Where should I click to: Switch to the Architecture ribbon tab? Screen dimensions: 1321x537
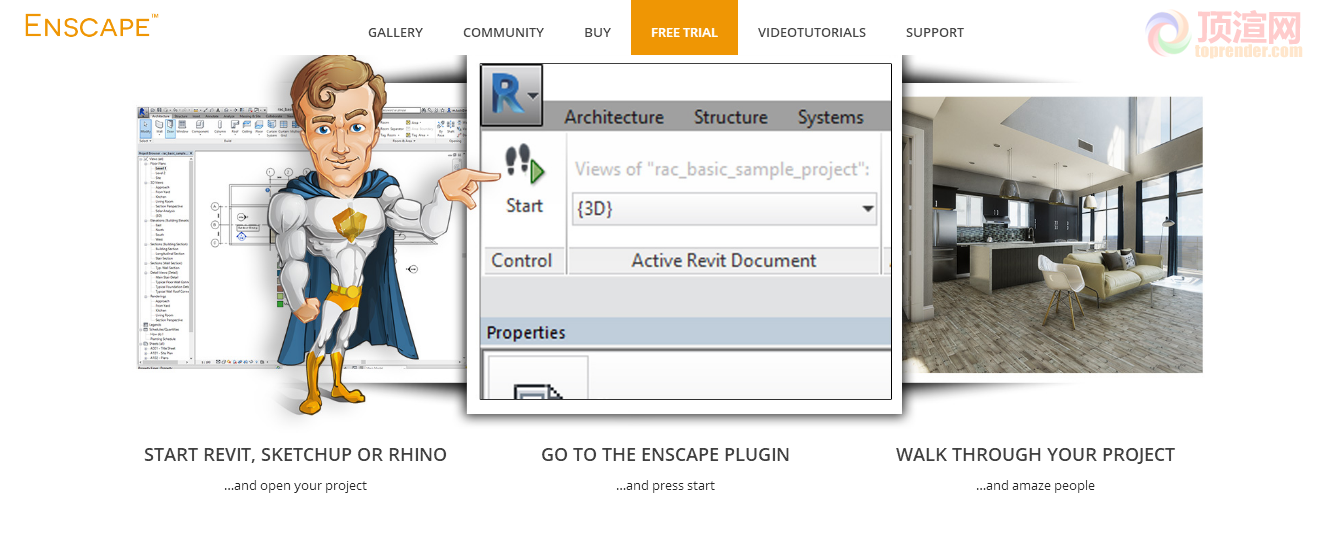[x=614, y=117]
